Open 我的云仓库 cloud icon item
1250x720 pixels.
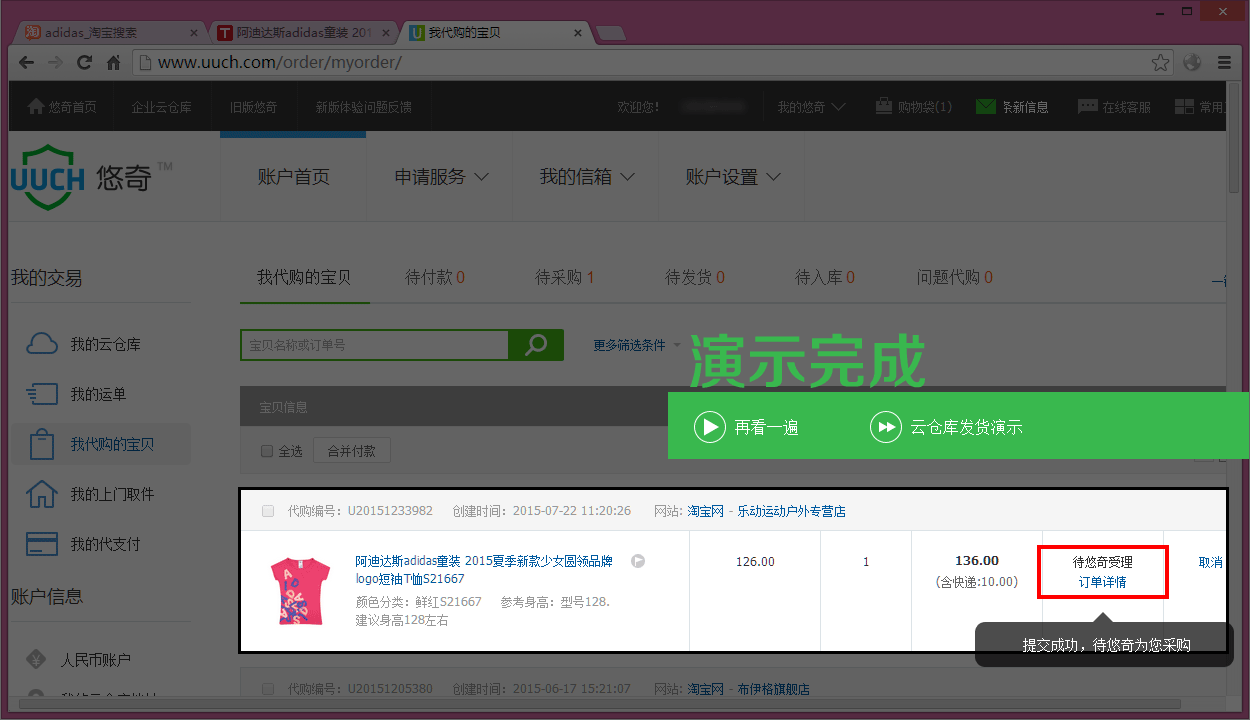click(84, 344)
